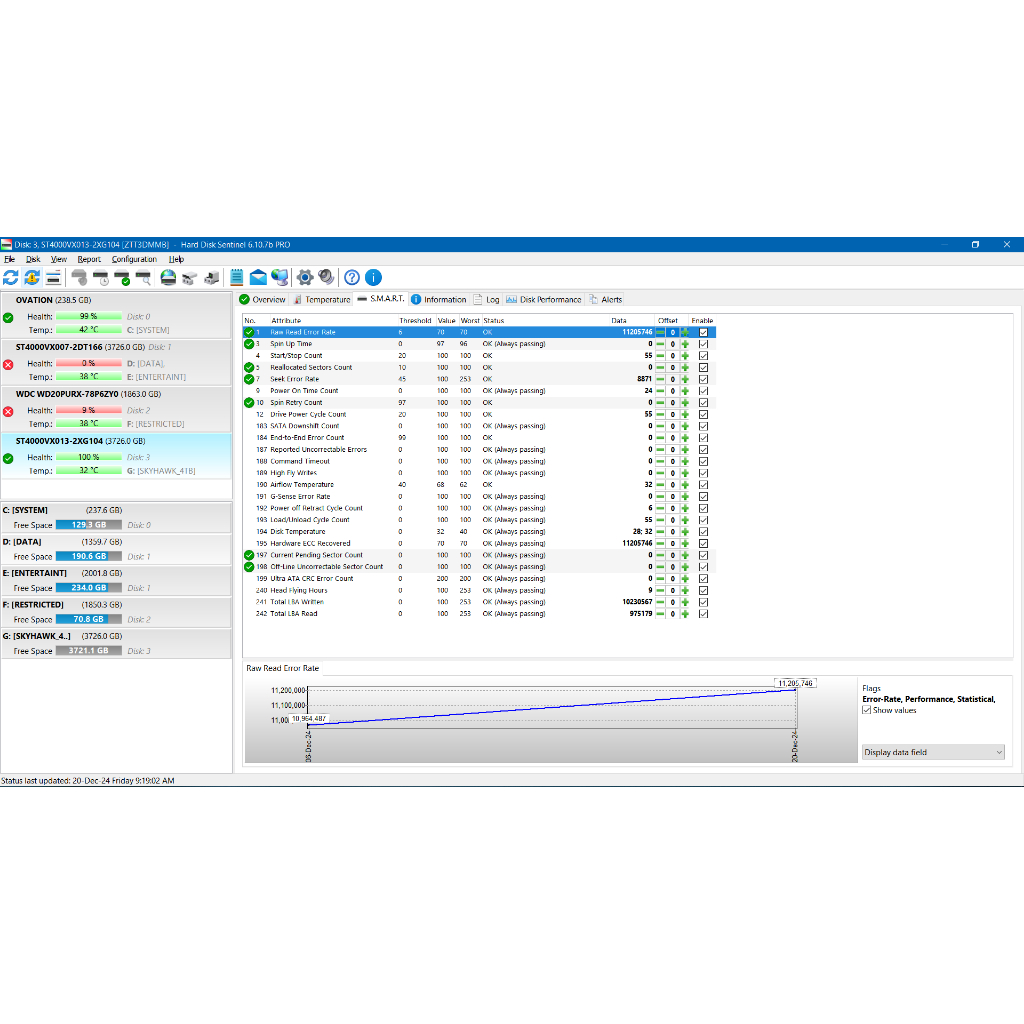Viewport: 1024px width, 1024px height.
Task: Open the Disk menu
Action: tap(33, 259)
